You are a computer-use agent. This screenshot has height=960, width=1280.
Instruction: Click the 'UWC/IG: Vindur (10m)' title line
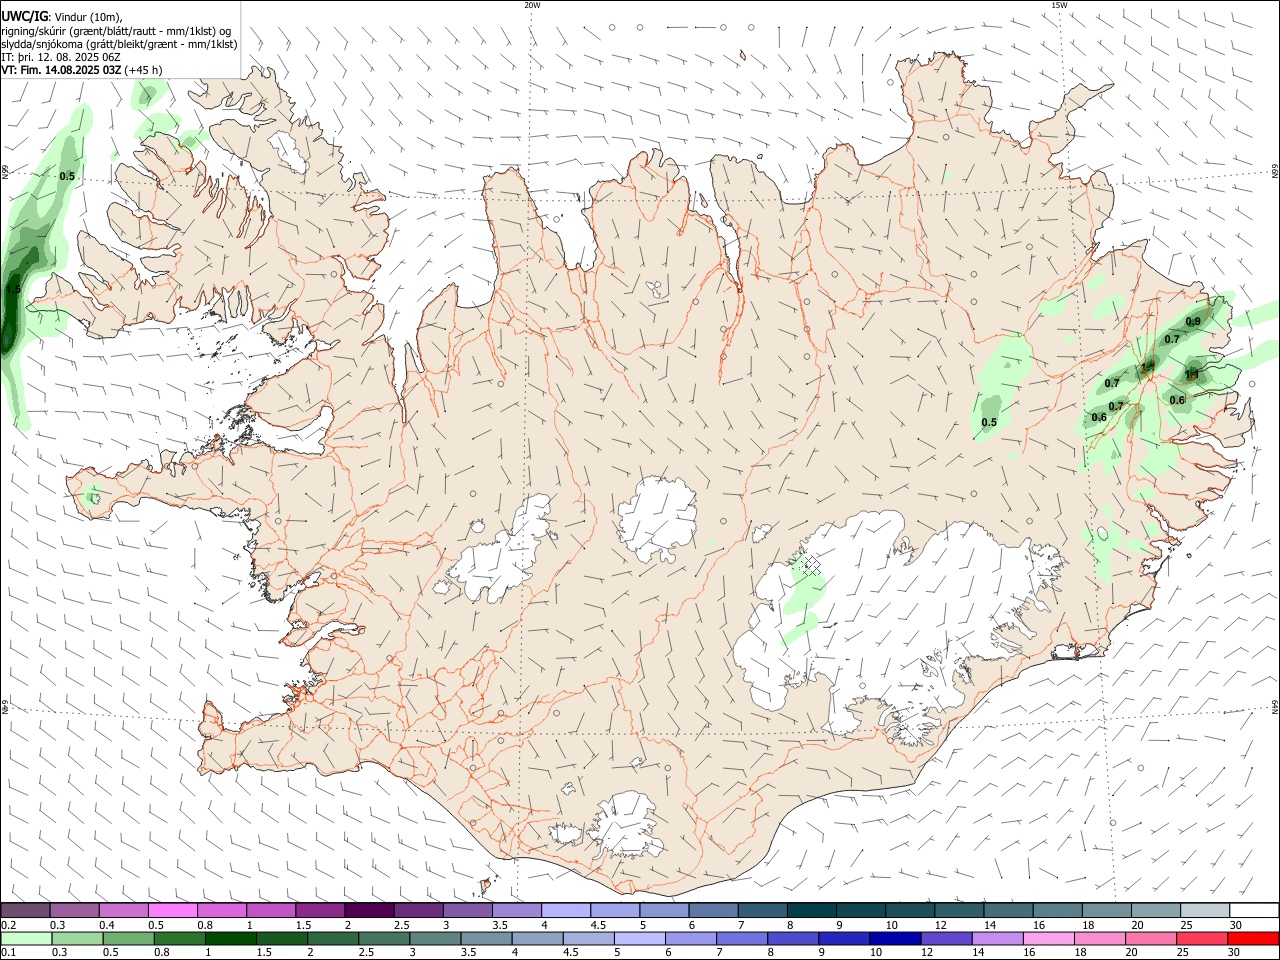coord(62,16)
